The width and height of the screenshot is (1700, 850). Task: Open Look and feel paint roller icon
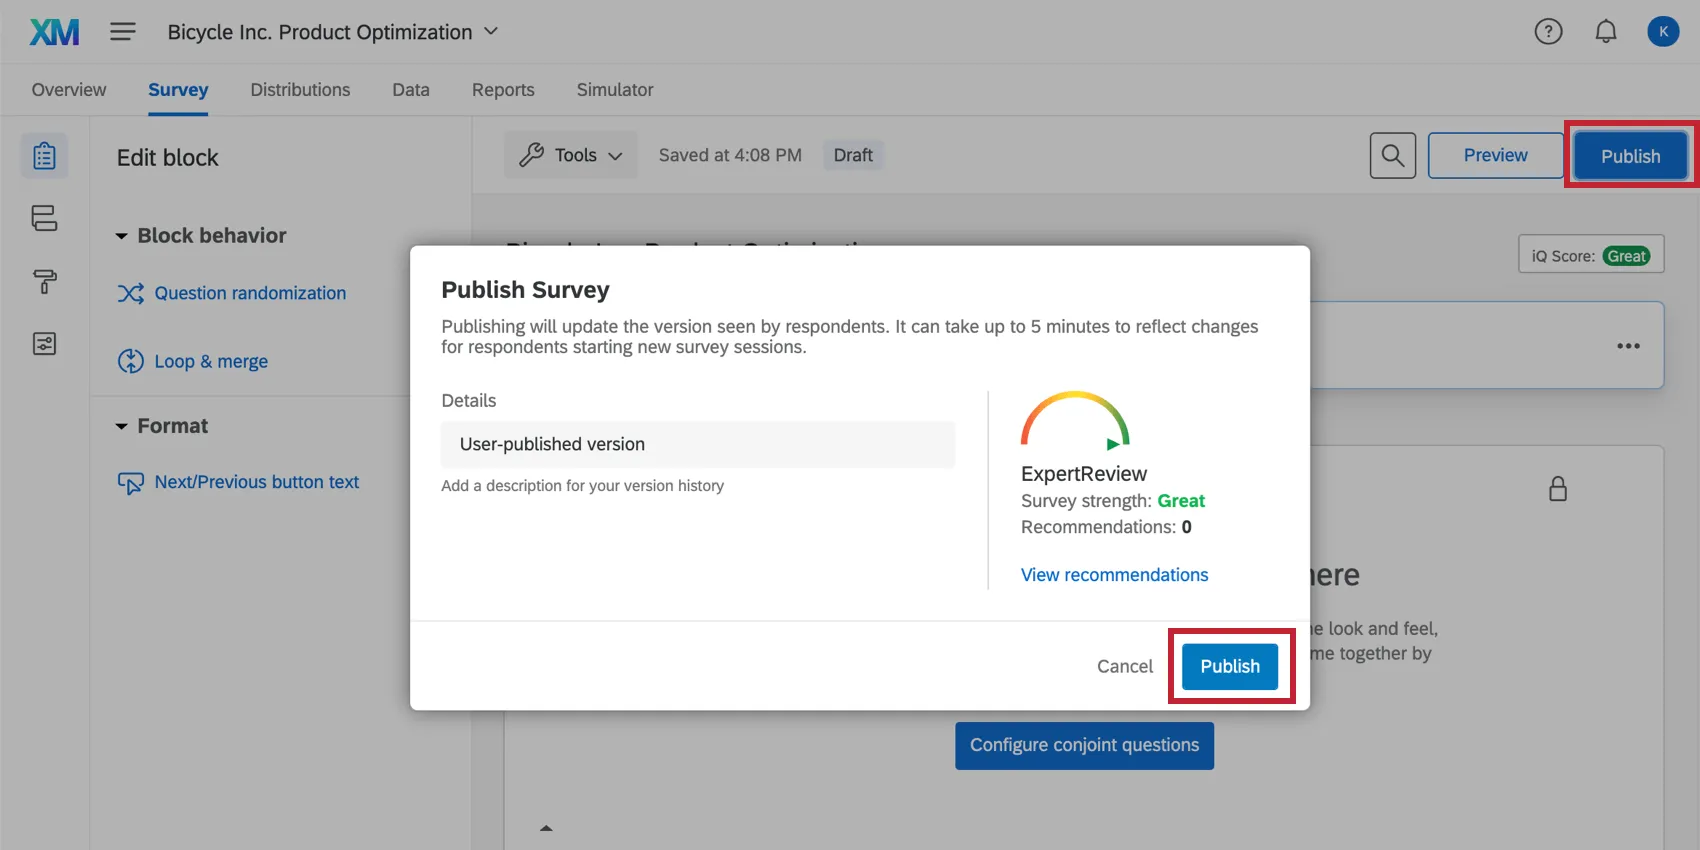tap(44, 281)
